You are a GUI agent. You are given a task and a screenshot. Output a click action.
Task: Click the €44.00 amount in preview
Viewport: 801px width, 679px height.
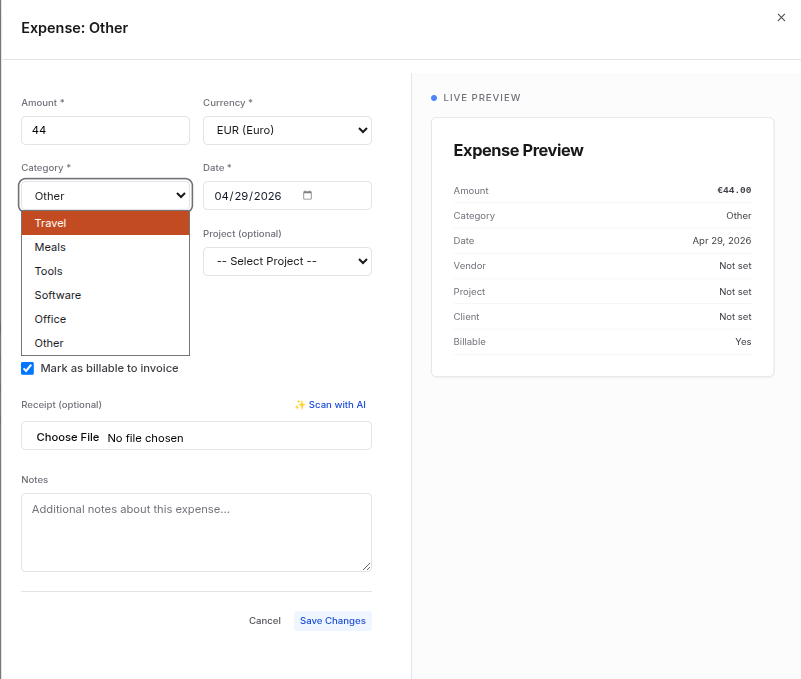click(x=734, y=190)
